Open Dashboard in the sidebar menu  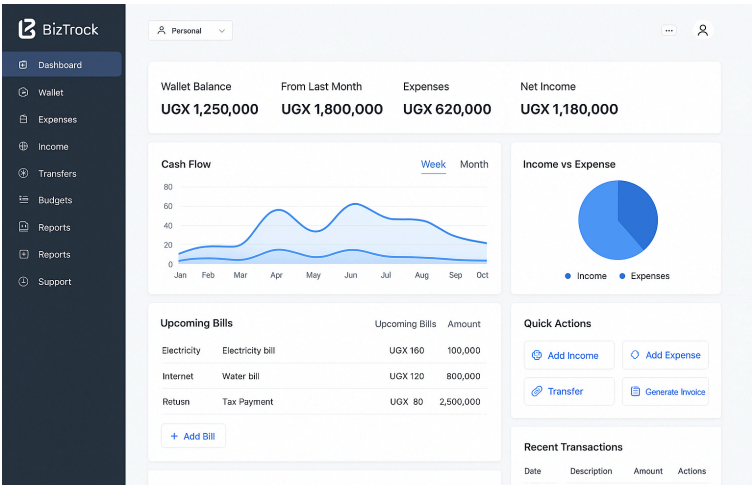tap(61, 65)
